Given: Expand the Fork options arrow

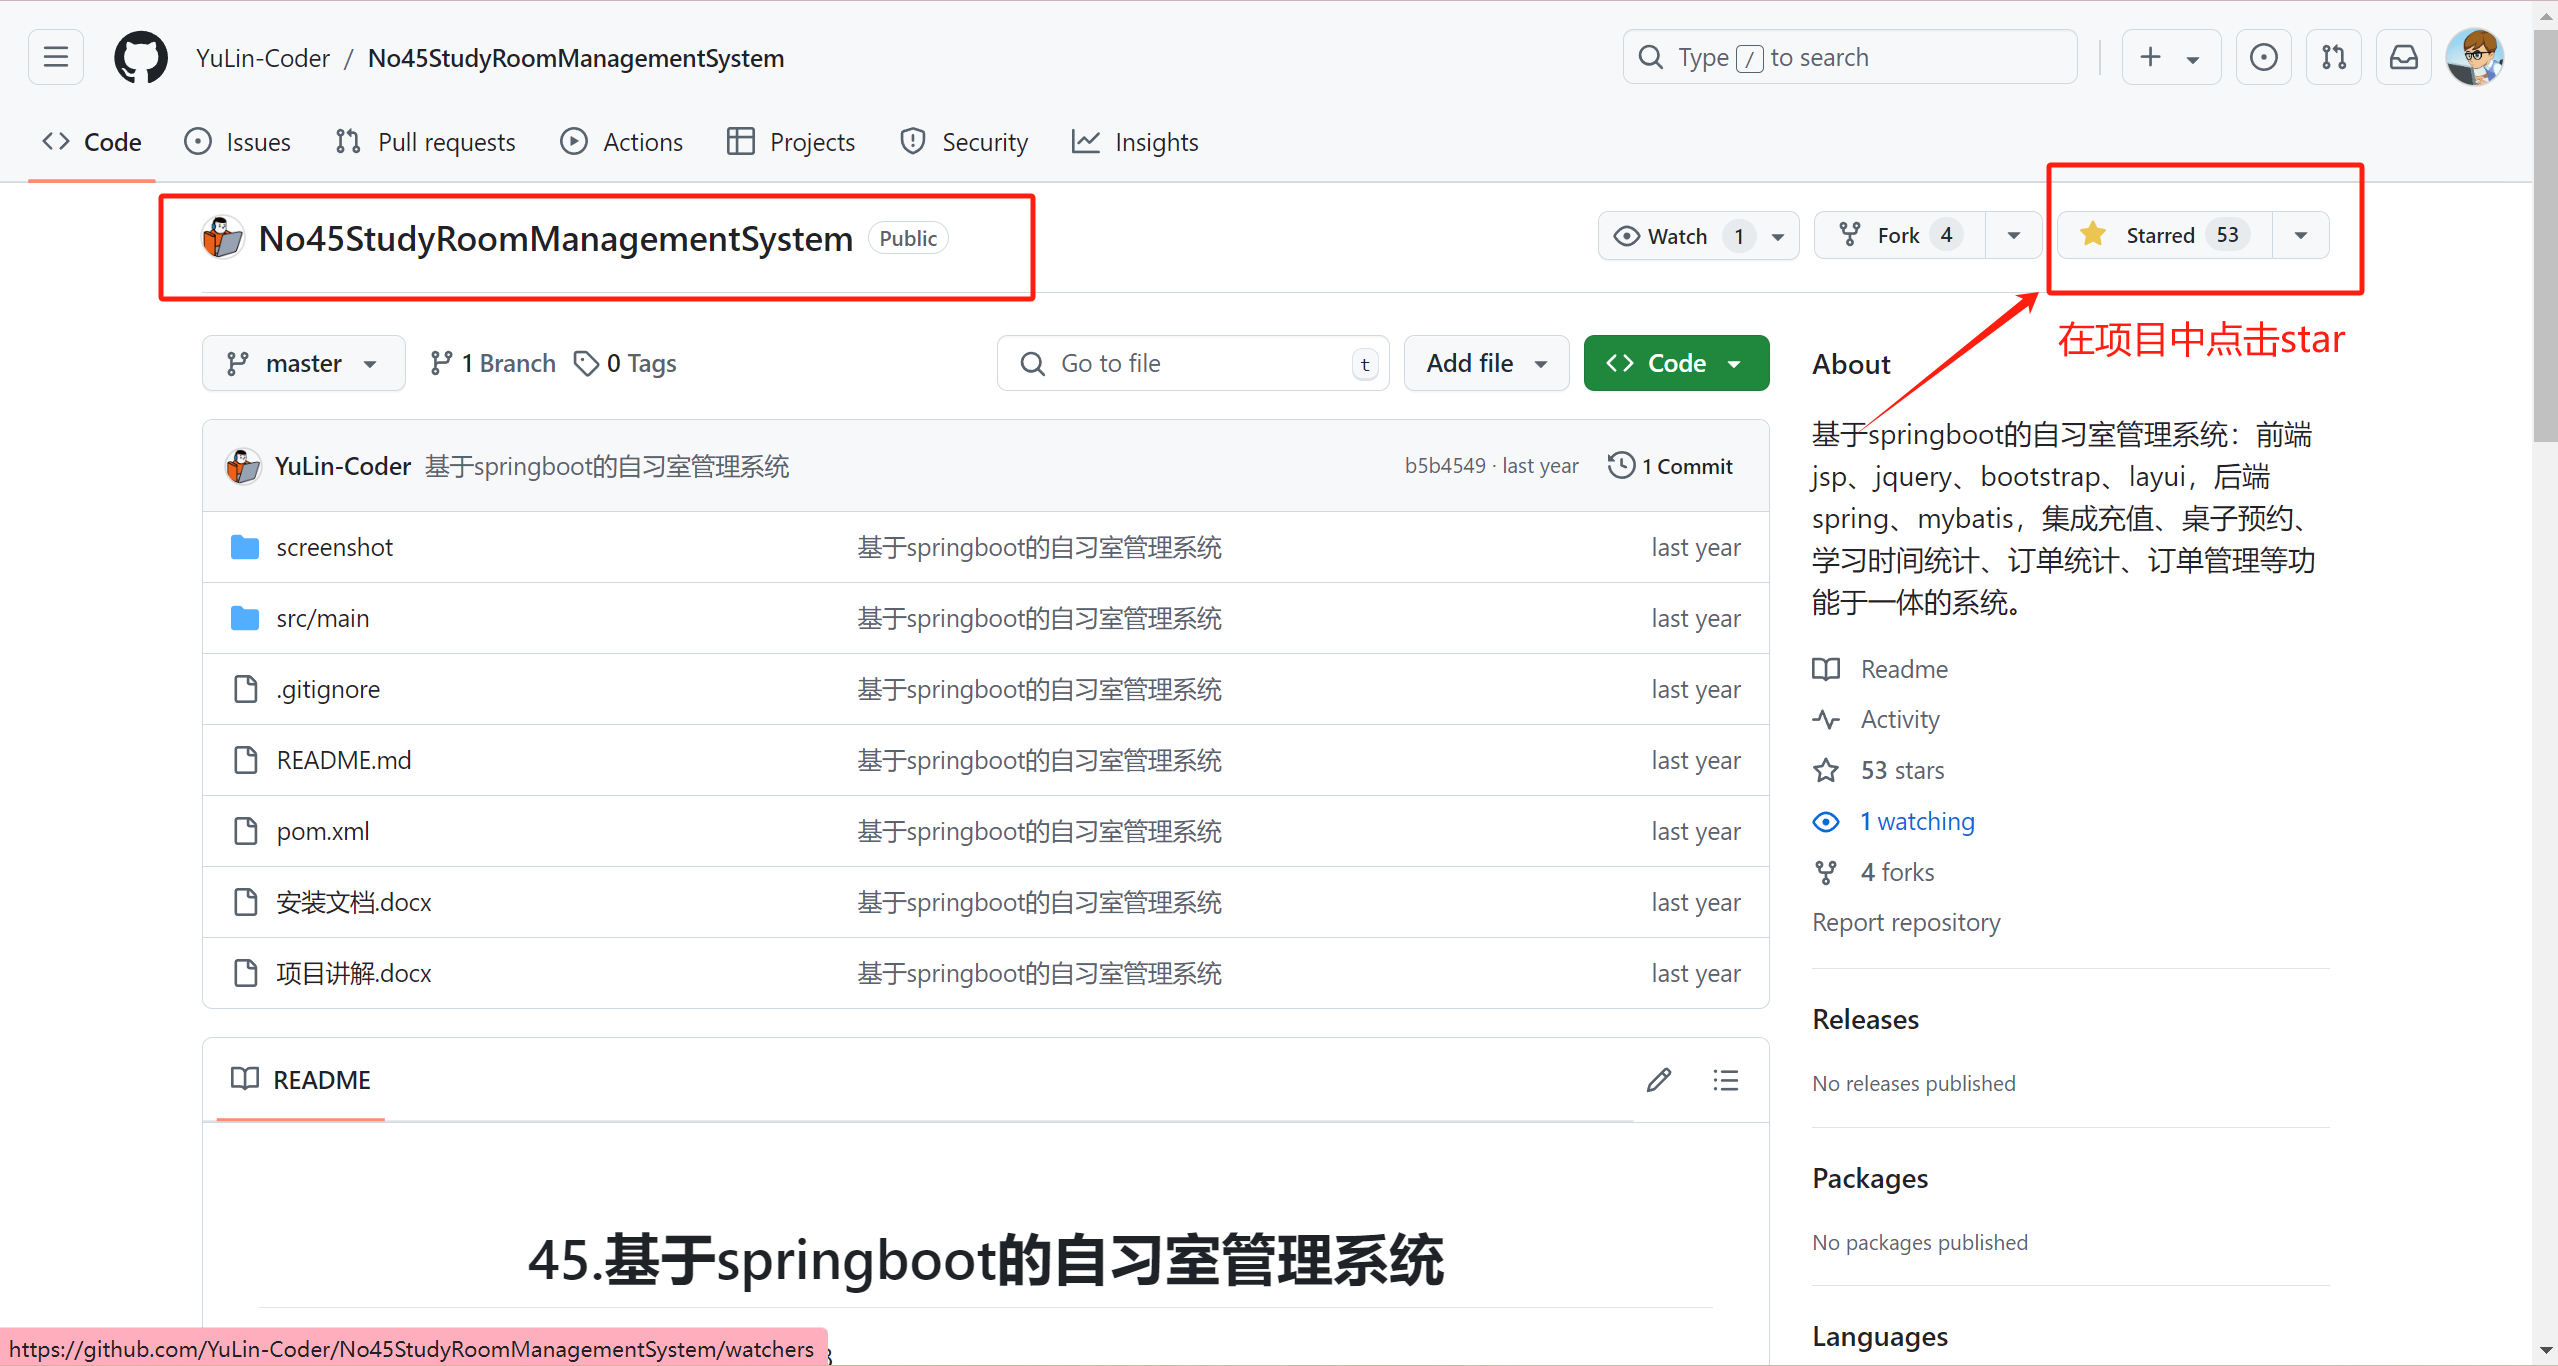Looking at the screenshot, I should pos(2014,236).
